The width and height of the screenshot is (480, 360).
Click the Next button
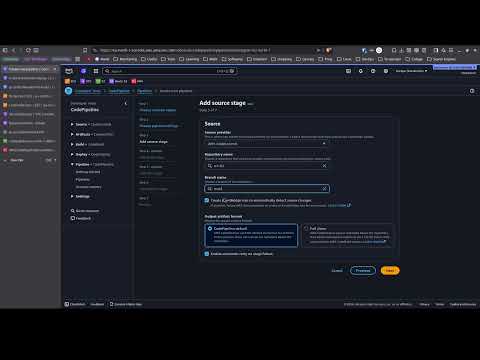[x=390, y=270]
